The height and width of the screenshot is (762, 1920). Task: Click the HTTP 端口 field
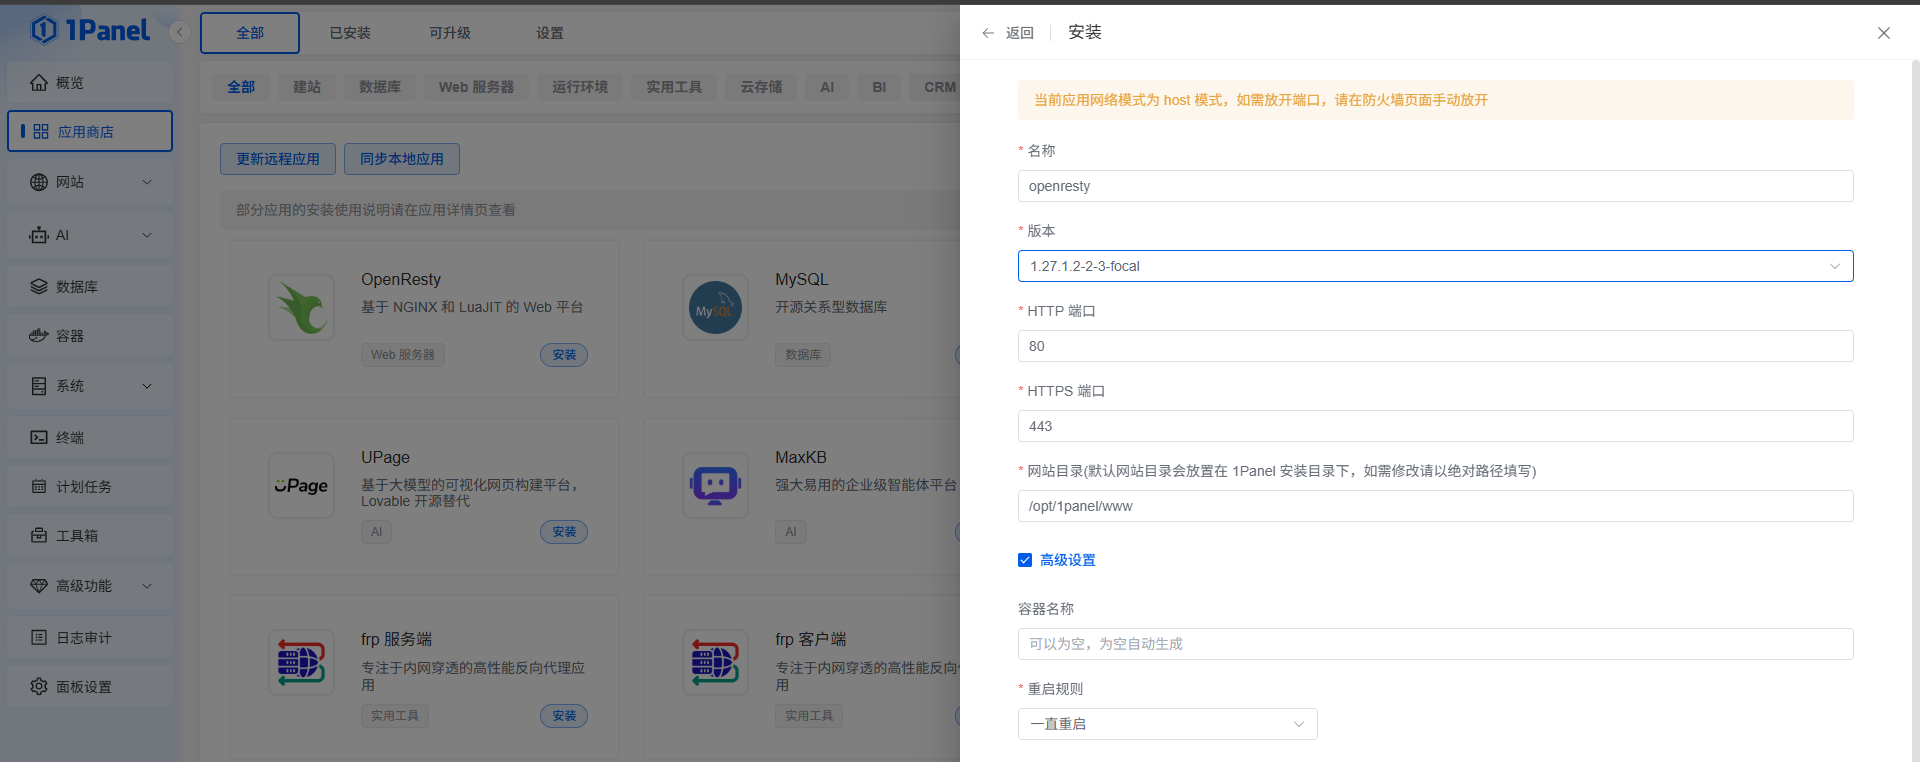pos(1435,346)
